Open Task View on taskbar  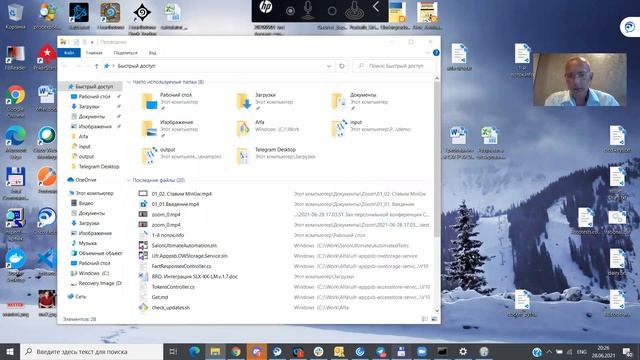coord(173,351)
